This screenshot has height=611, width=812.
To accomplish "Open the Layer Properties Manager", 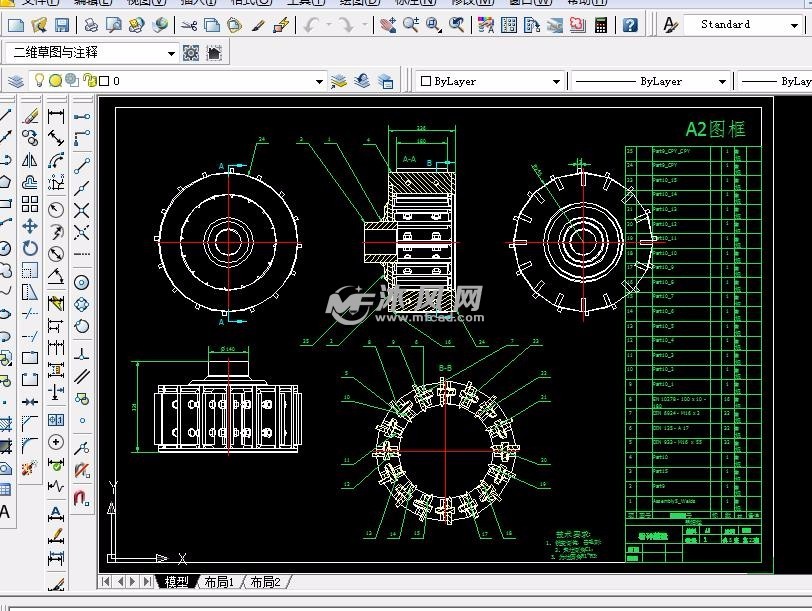I will [x=16, y=81].
